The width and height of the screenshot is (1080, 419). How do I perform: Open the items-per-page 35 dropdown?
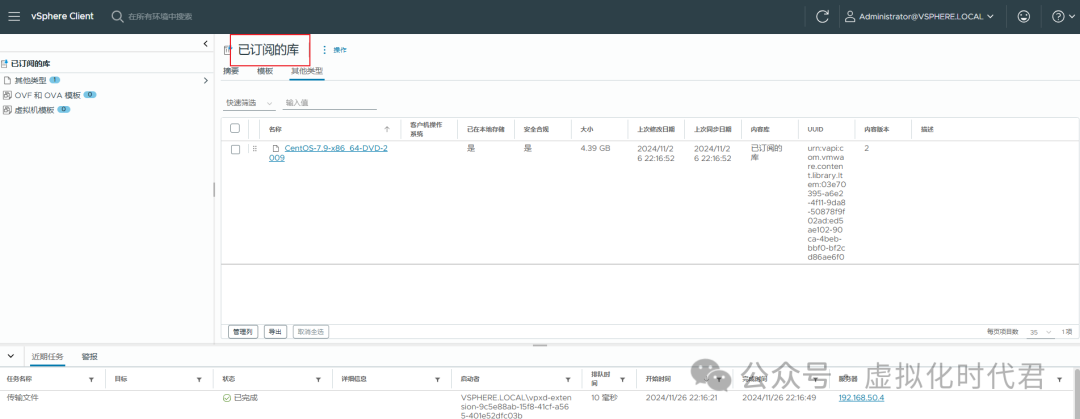click(x=1040, y=331)
